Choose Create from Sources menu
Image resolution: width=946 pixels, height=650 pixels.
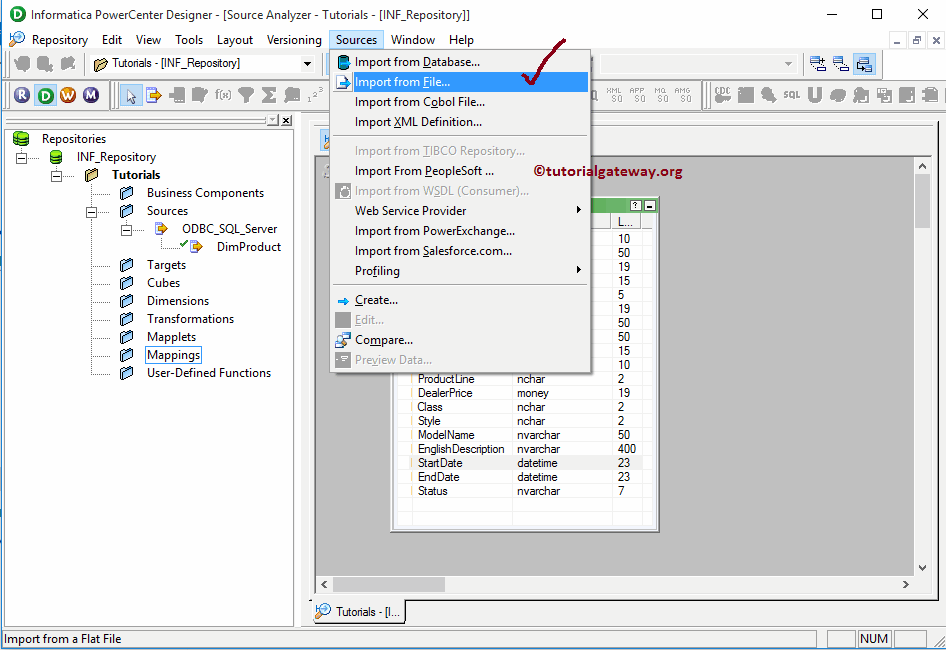[x=459, y=300]
